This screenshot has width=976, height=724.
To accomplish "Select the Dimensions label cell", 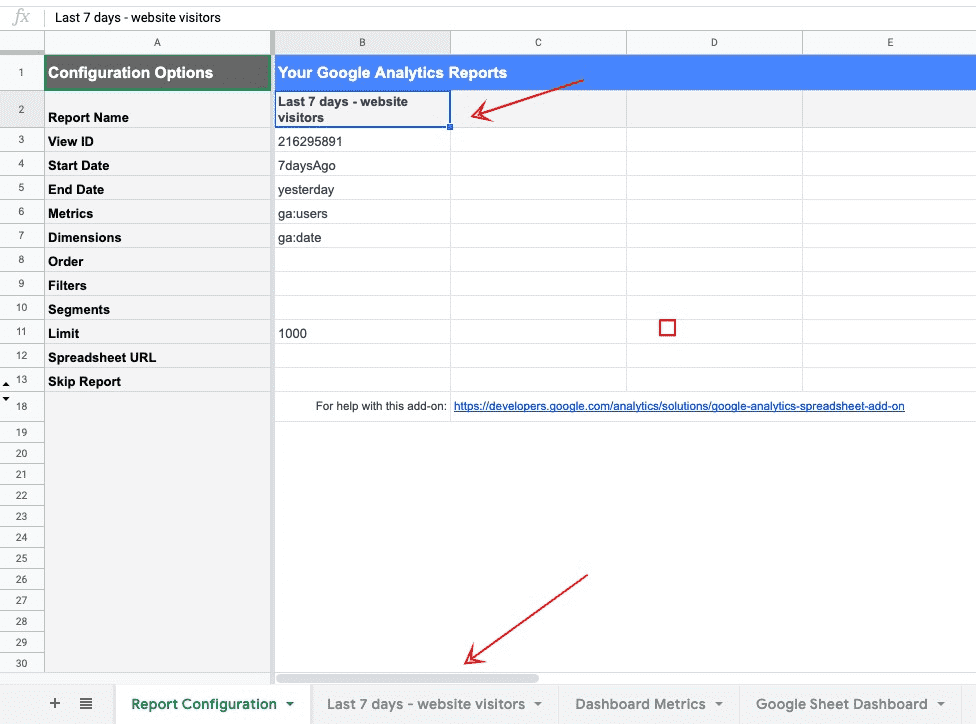I will (x=157, y=236).
